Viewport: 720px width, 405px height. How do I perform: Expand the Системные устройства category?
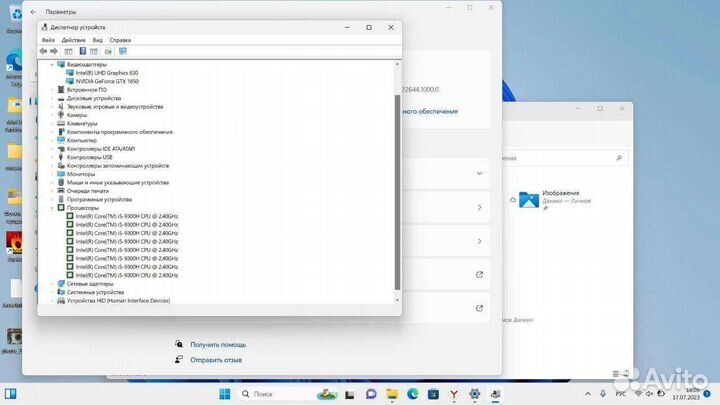[x=52, y=292]
